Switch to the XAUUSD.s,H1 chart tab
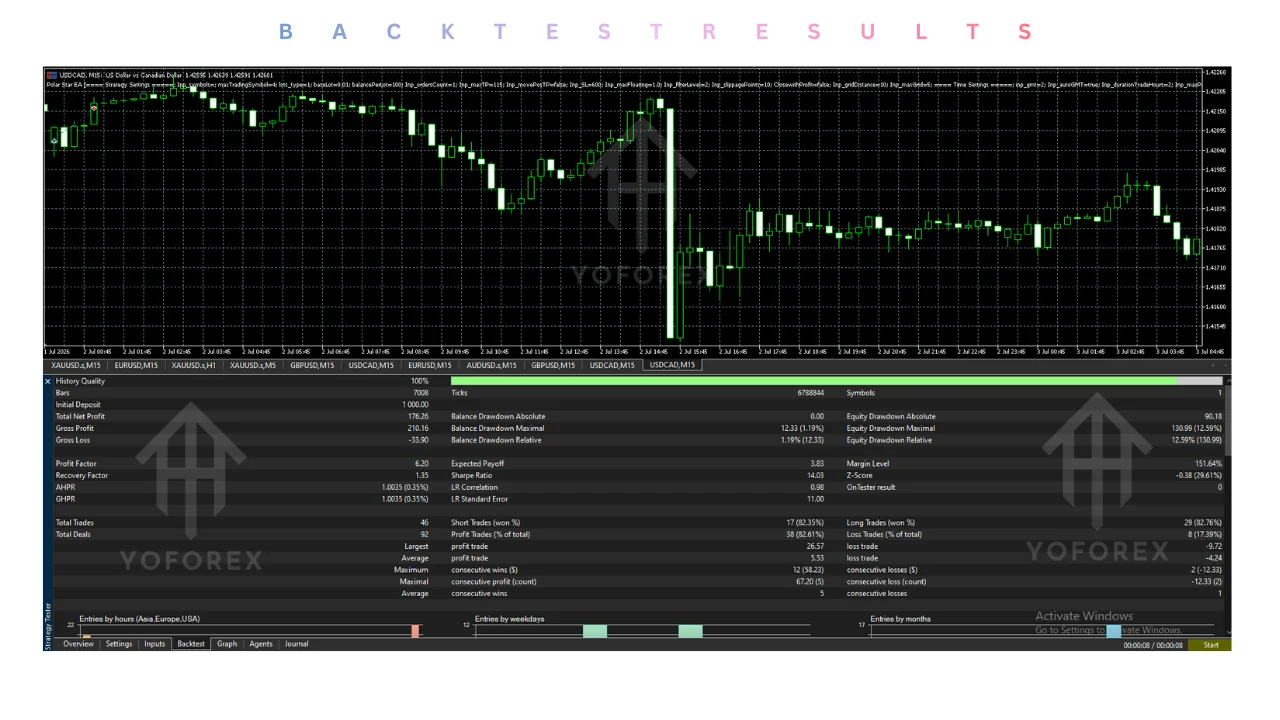Screen dimensions: 1280x720 click(x=193, y=365)
